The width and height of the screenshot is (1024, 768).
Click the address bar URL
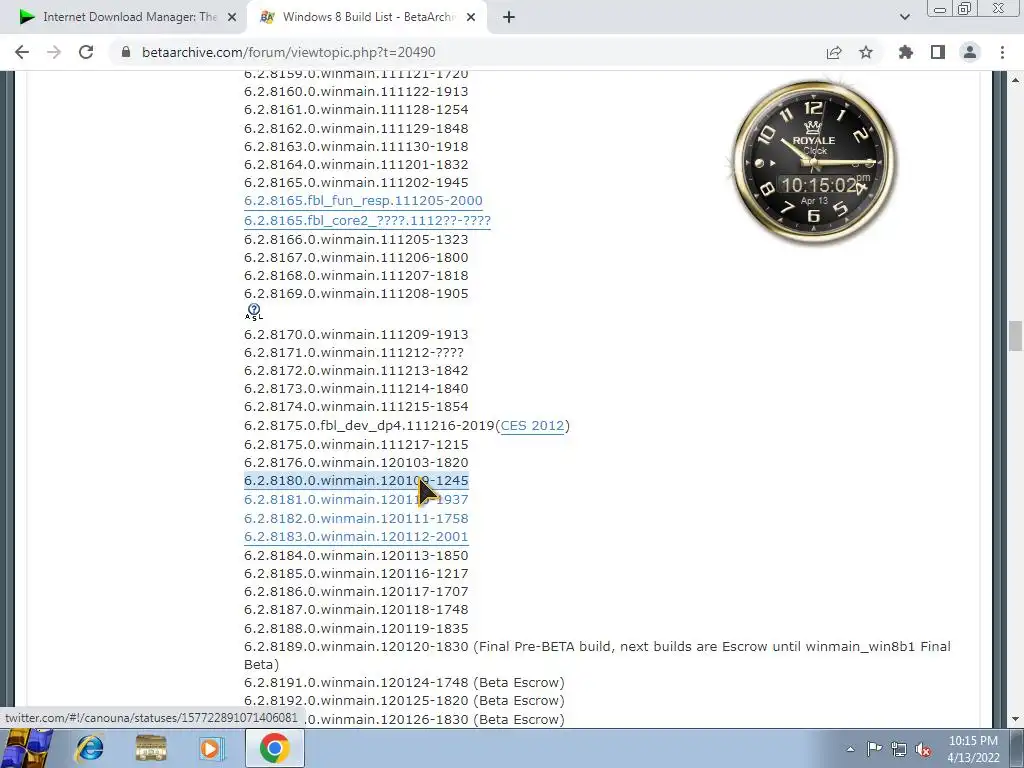pyautogui.click(x=289, y=52)
